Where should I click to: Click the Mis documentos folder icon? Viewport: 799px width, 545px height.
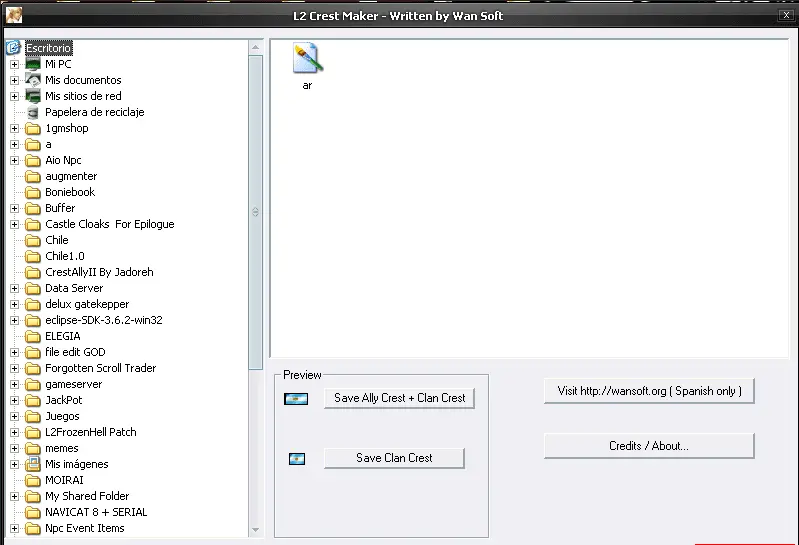(x=33, y=80)
